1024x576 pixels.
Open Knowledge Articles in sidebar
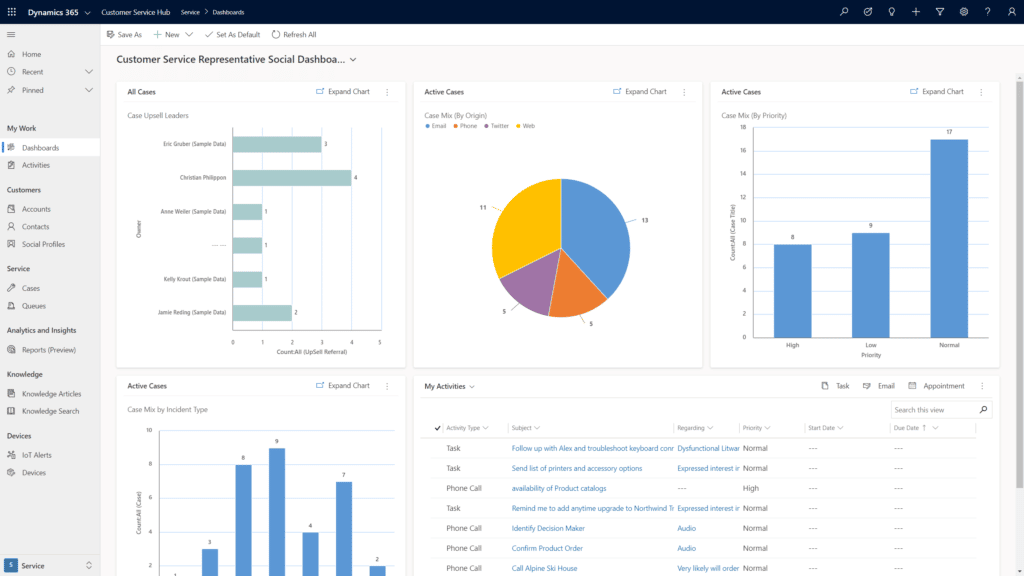tap(50, 394)
